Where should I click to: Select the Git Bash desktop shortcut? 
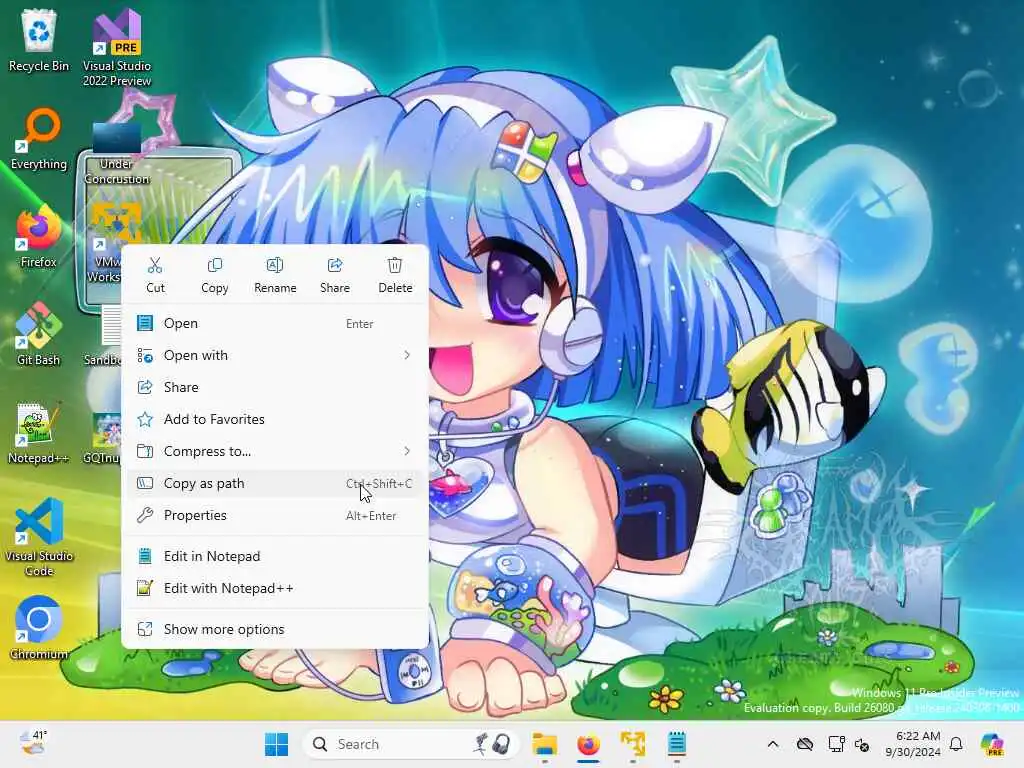tap(39, 334)
